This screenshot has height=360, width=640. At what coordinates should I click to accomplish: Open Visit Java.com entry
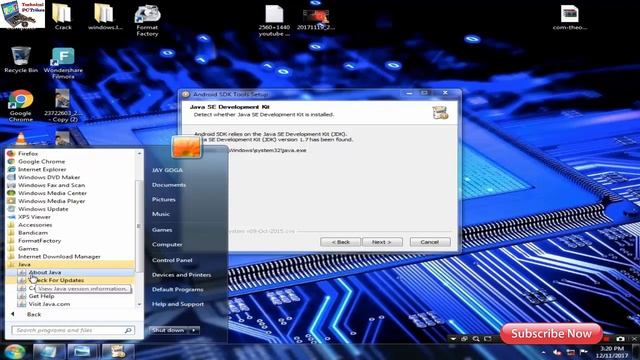point(49,304)
